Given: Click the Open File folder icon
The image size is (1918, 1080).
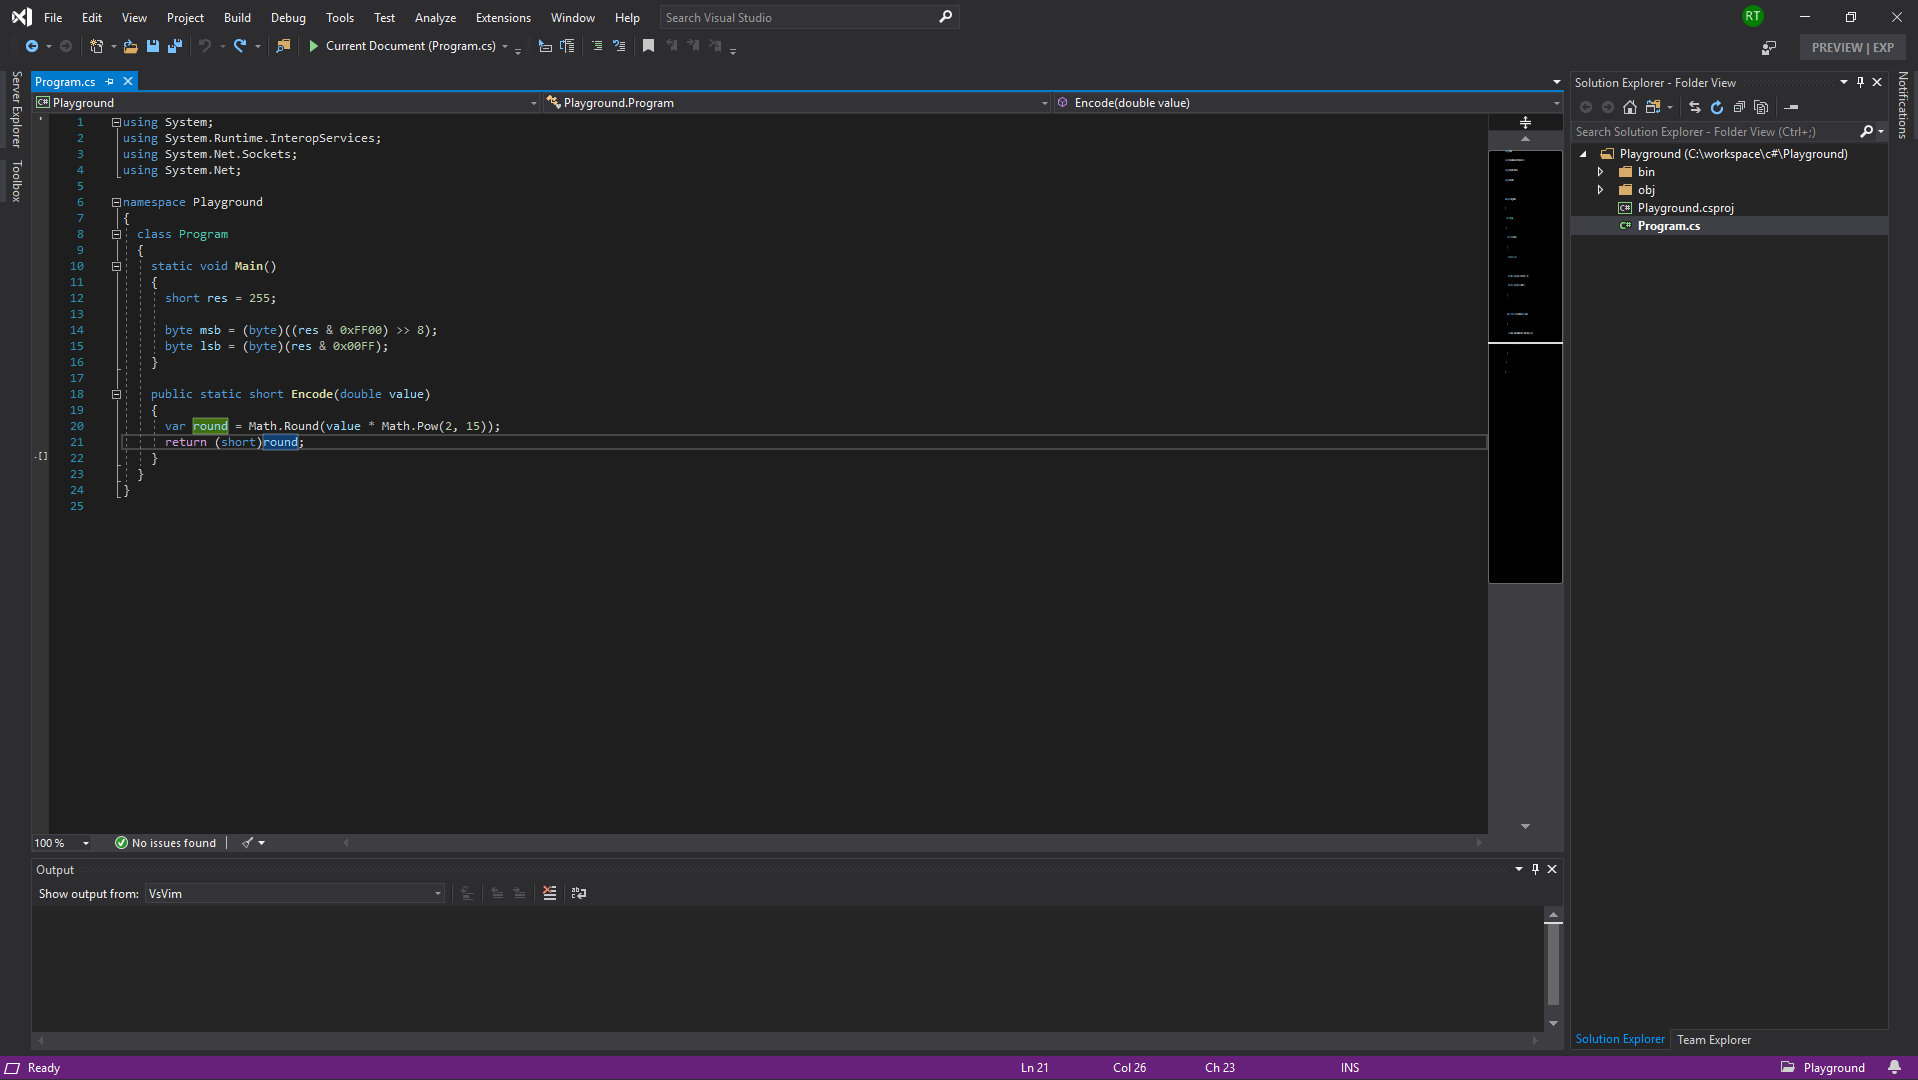Looking at the screenshot, I should click(x=131, y=46).
